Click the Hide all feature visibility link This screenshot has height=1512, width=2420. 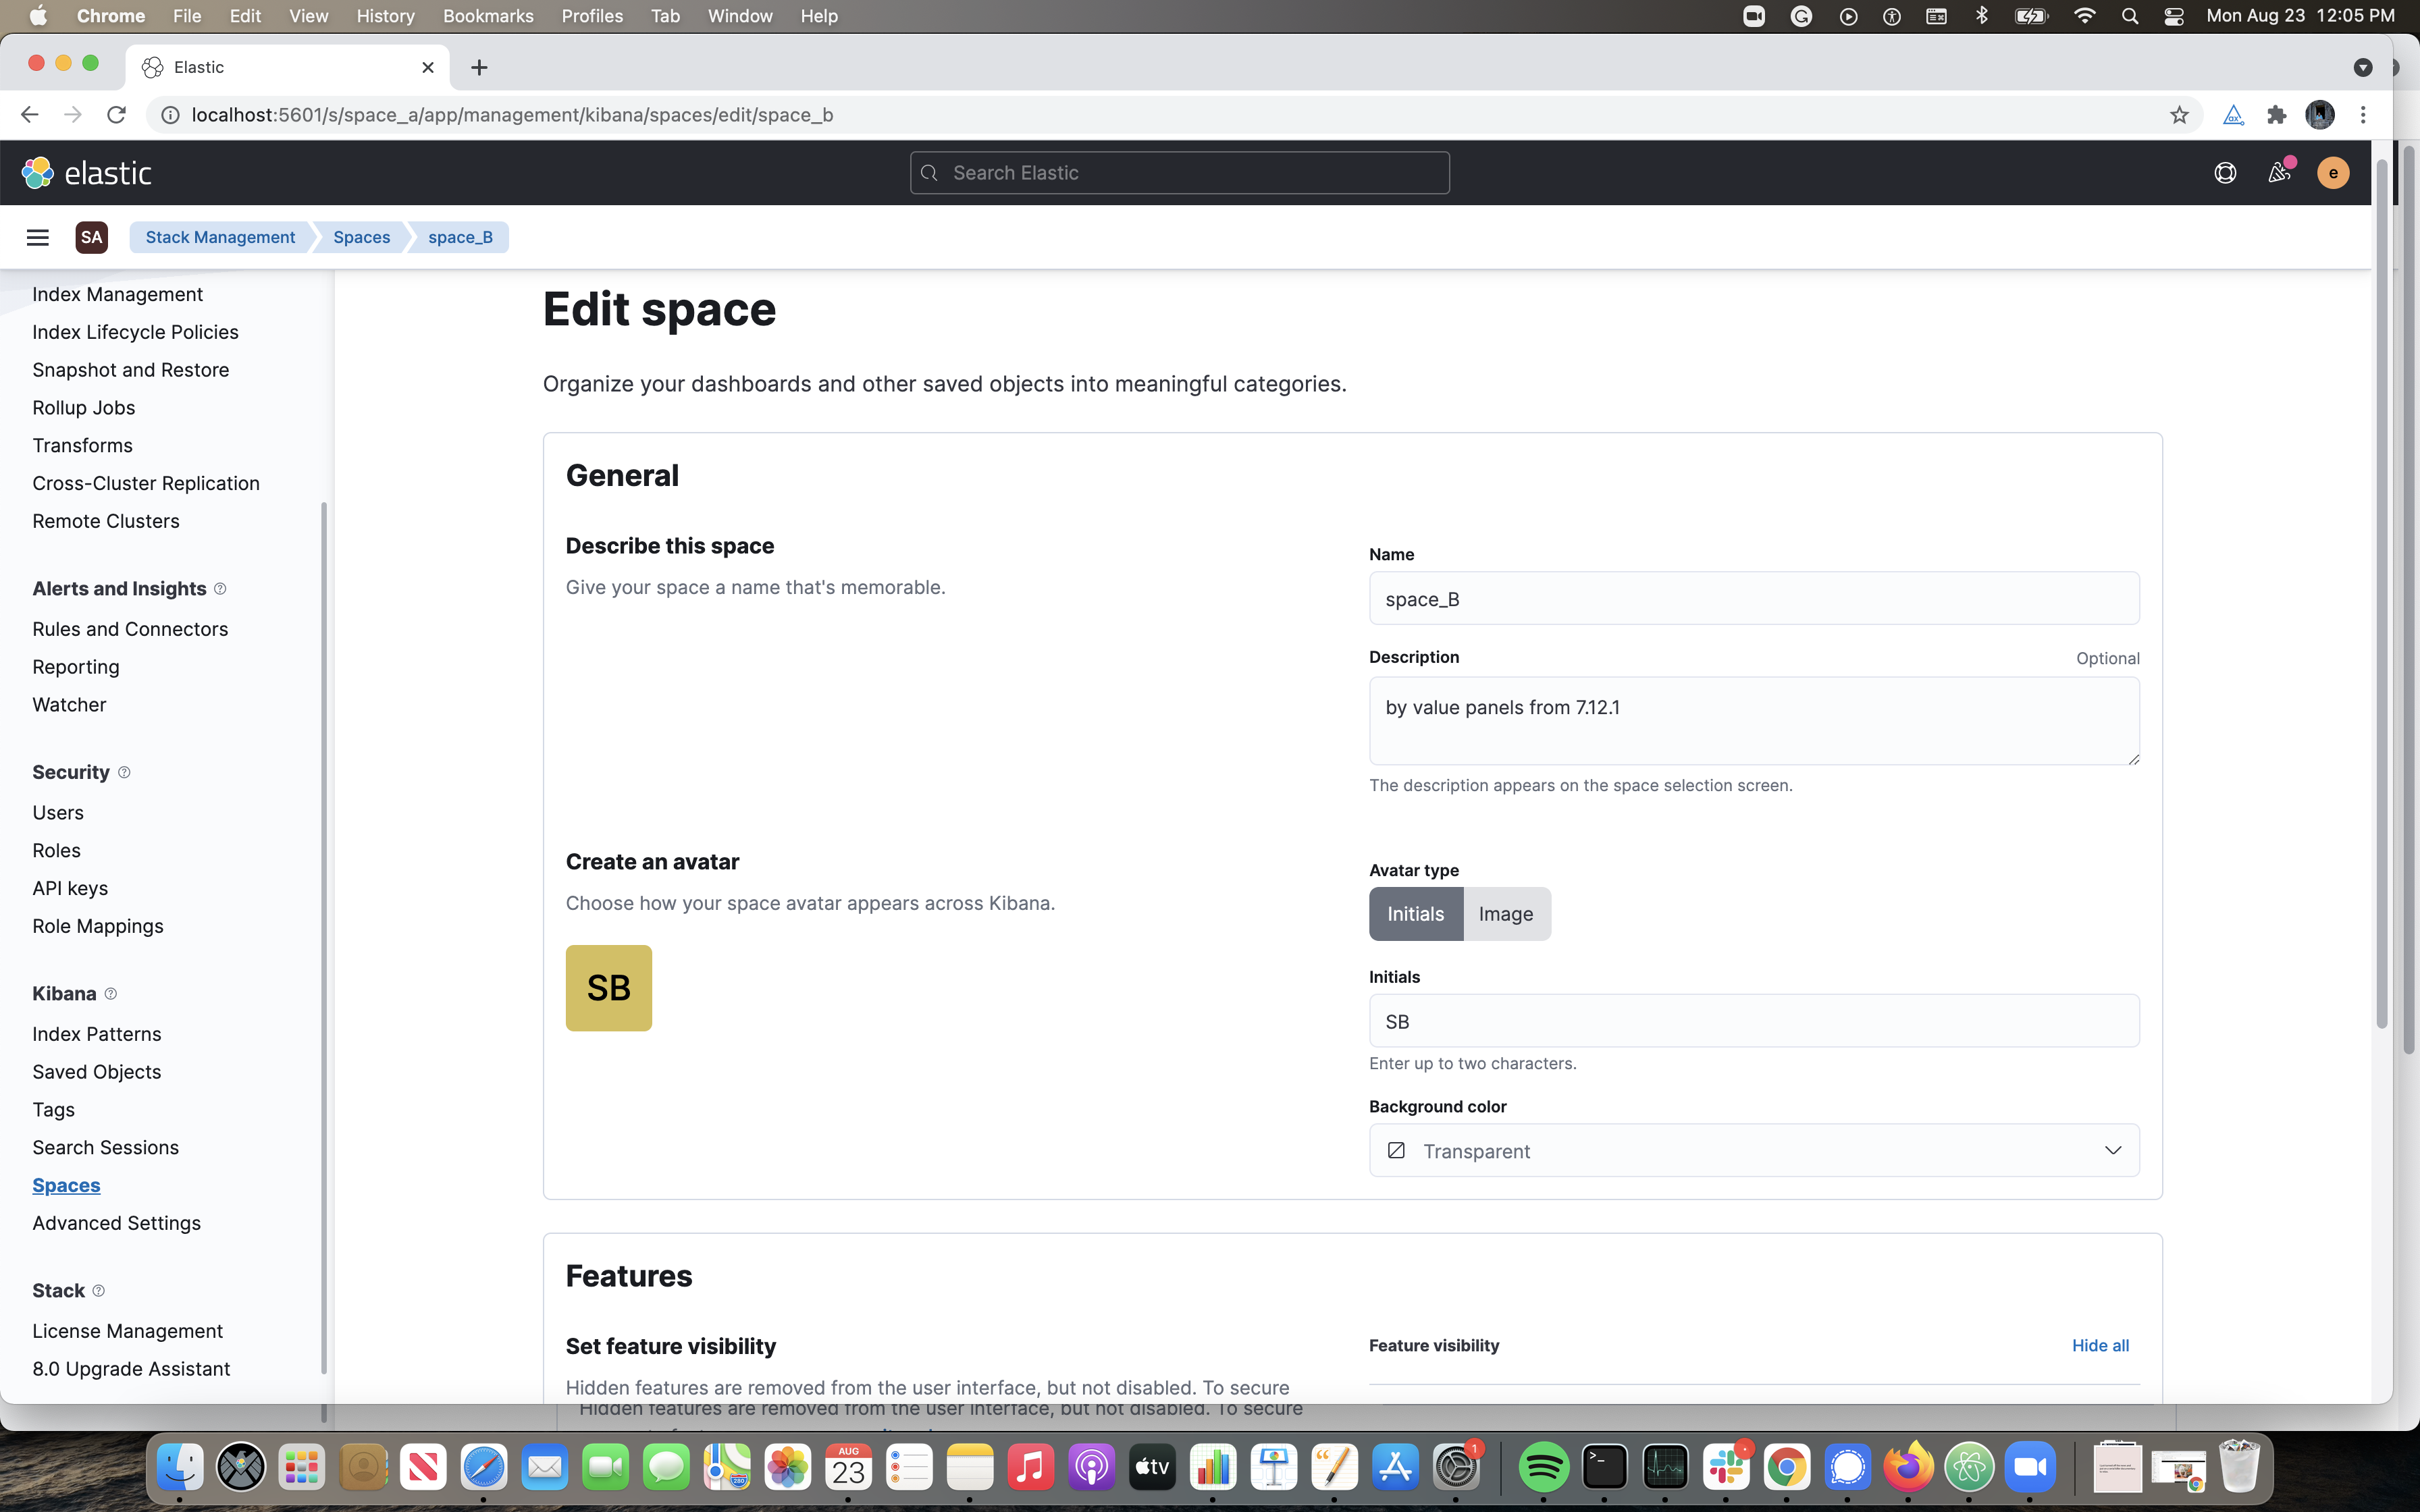[2100, 1345]
